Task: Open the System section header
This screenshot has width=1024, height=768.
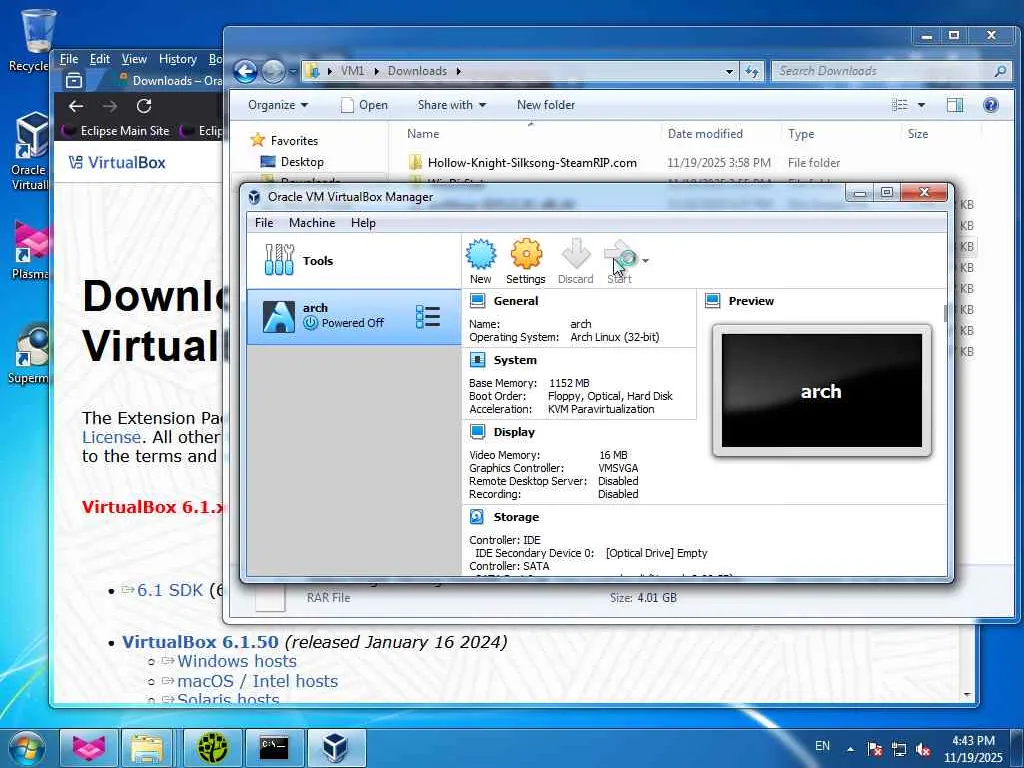Action: pyautogui.click(x=515, y=360)
